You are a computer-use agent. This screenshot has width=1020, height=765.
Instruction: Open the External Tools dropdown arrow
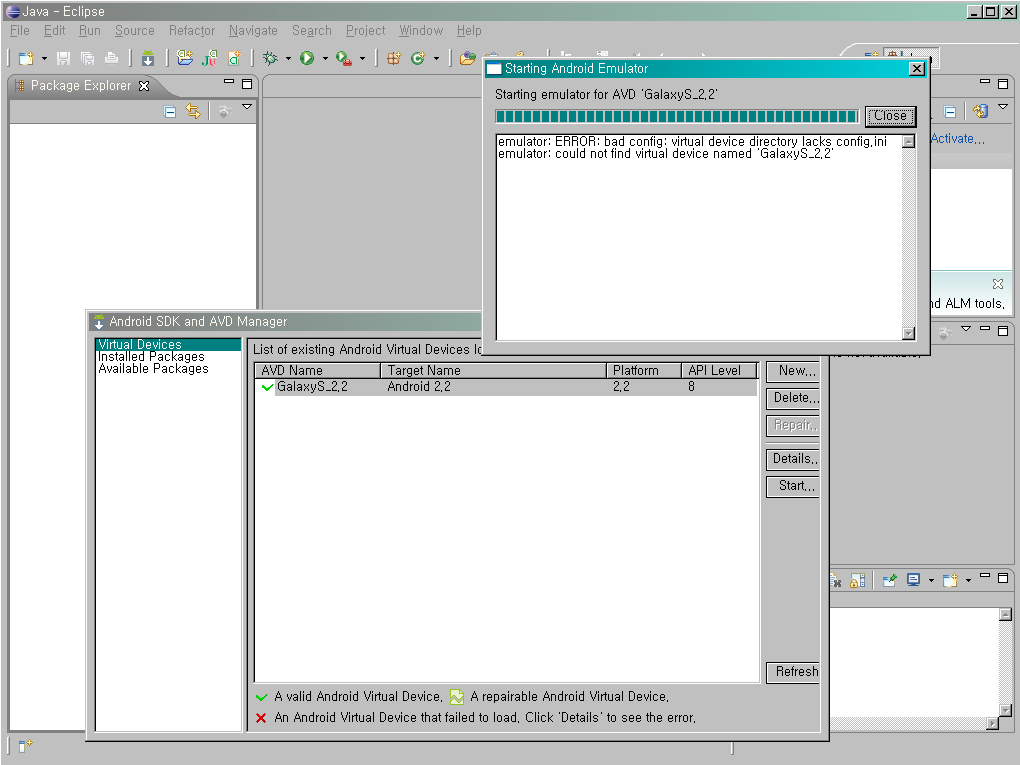362,59
